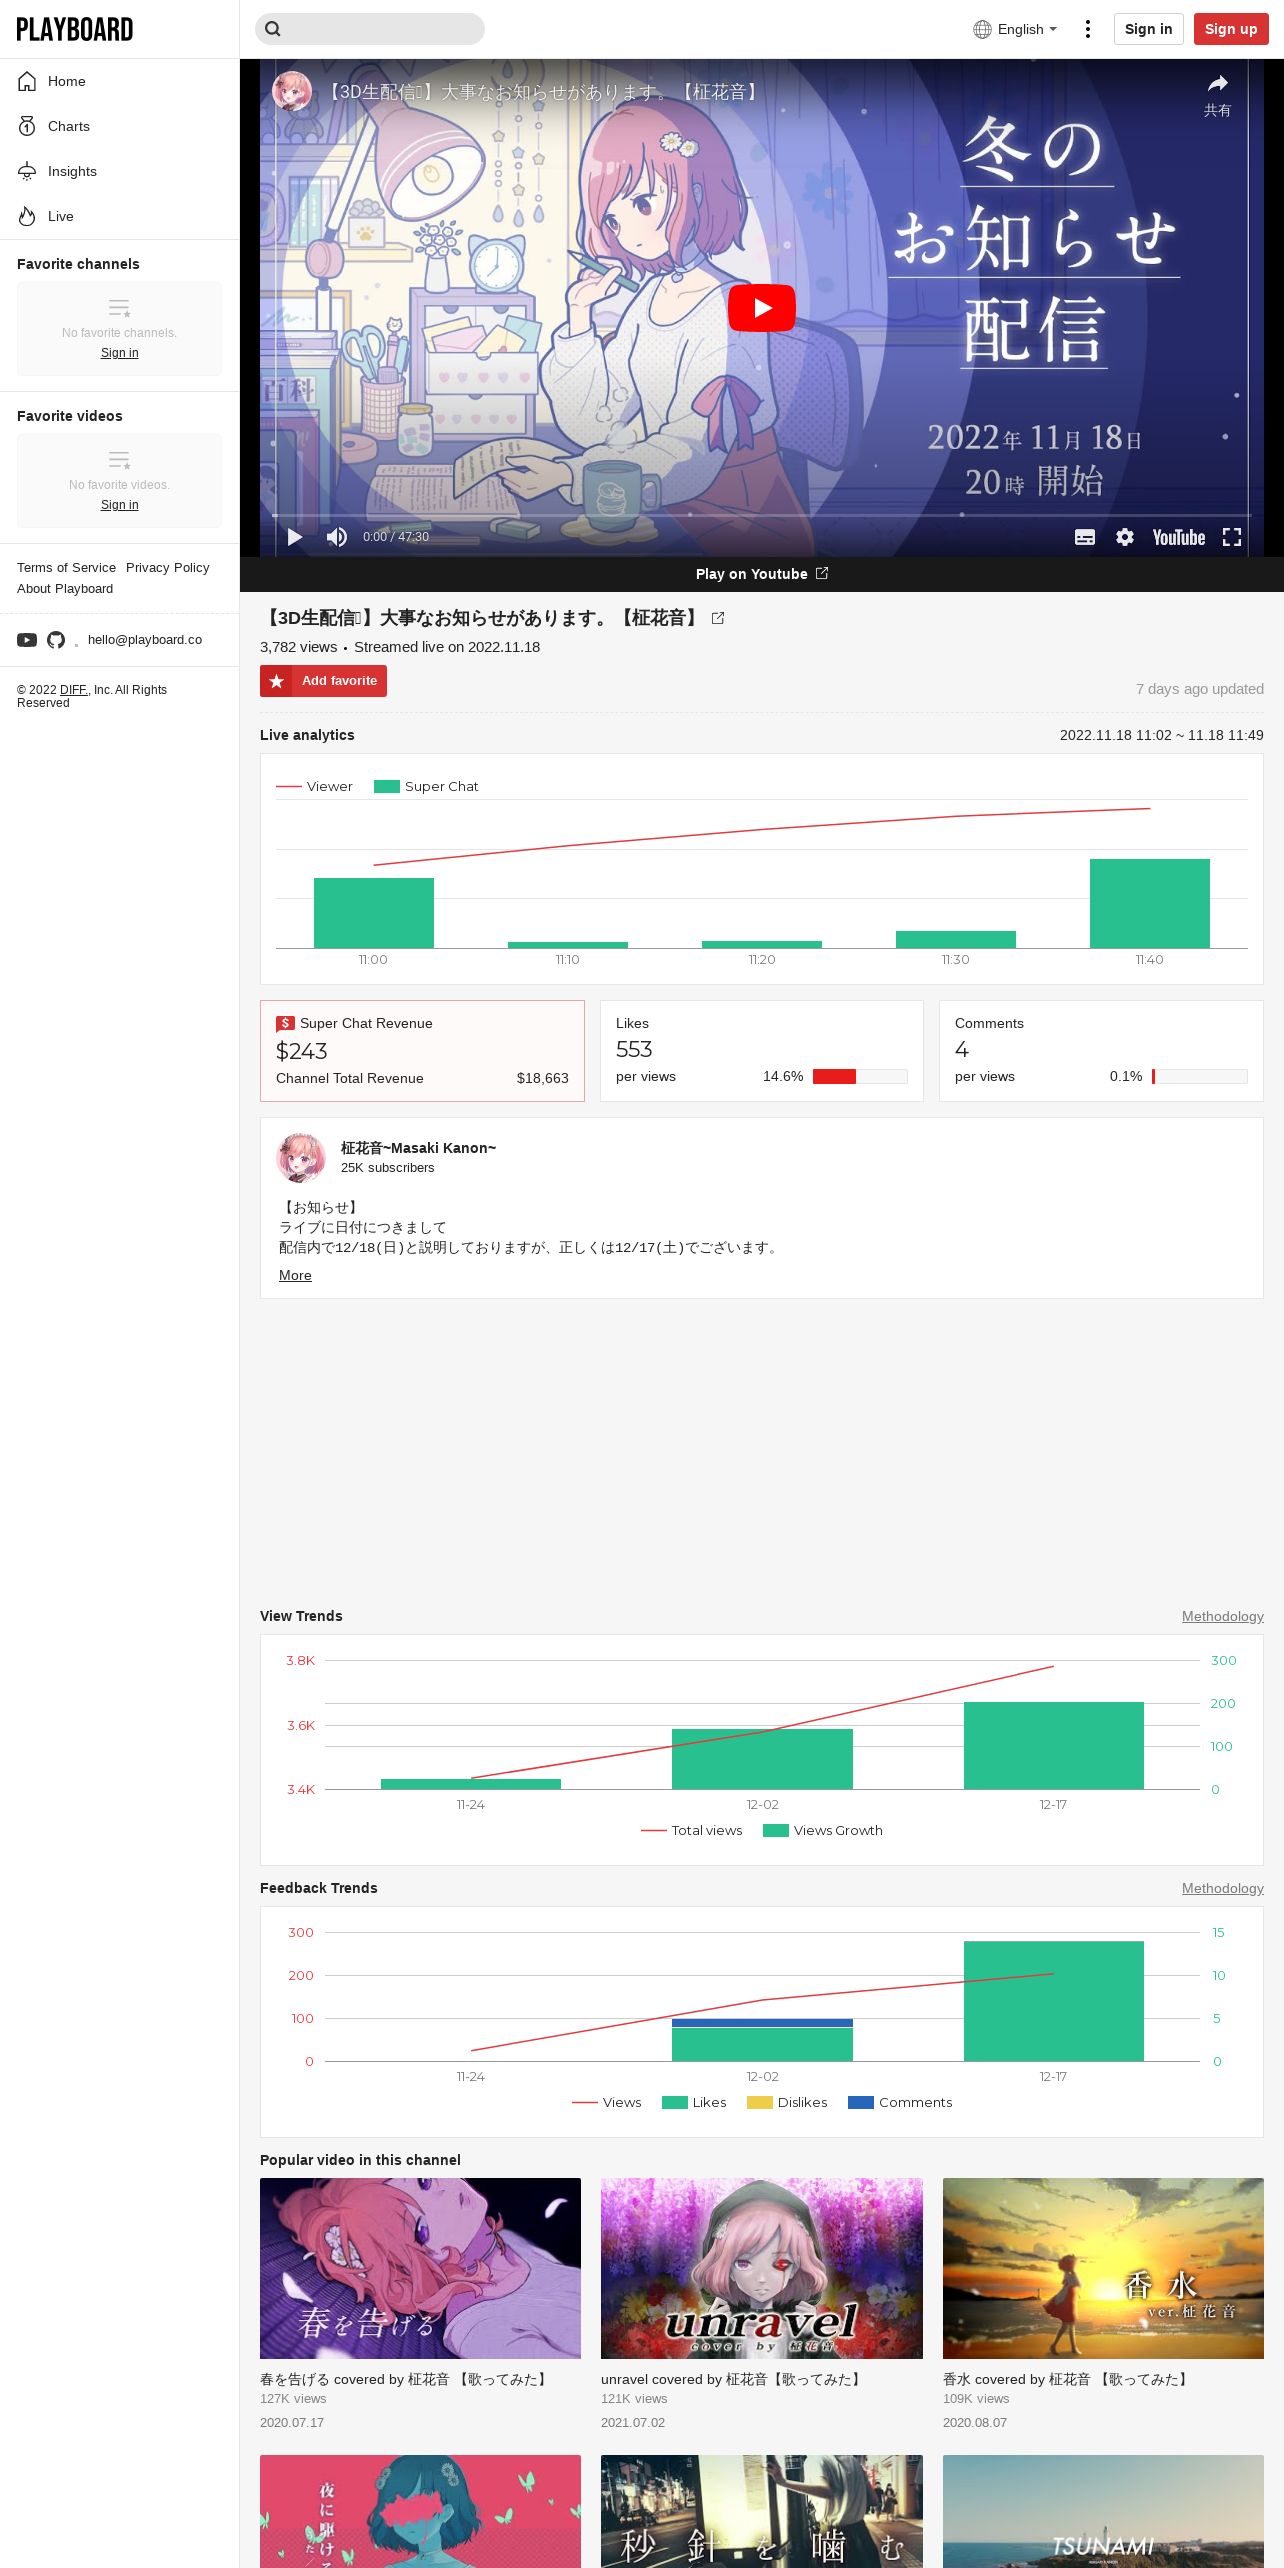Open player settings gear icon
The image size is (1284, 2568).
pyautogui.click(x=1125, y=537)
